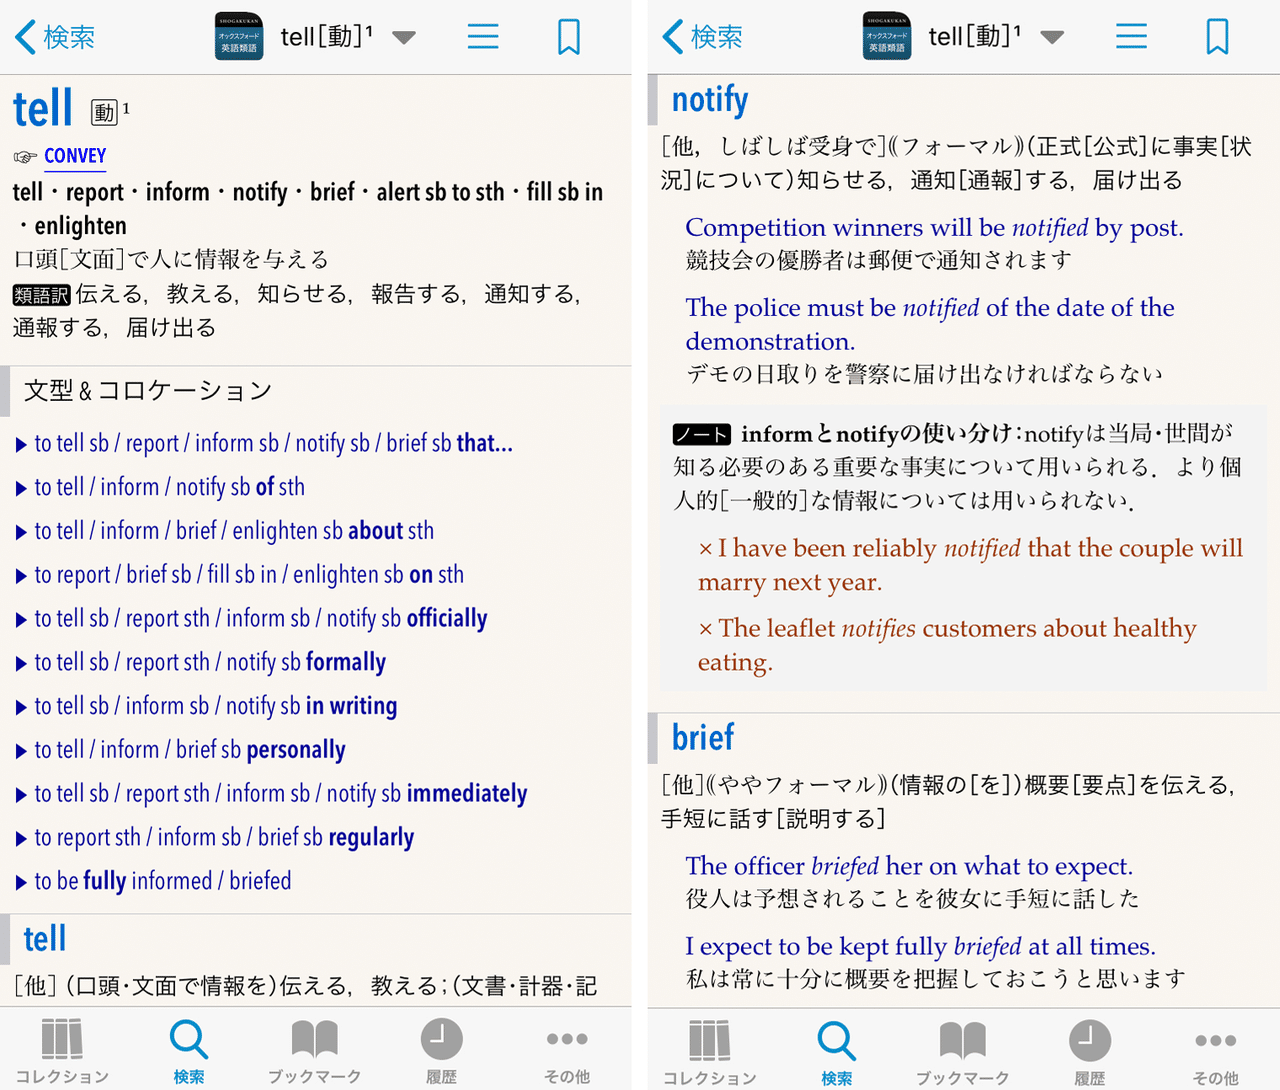Follow the CONVEY cross-reference link
Screen dimensions: 1280x1090
75,156
